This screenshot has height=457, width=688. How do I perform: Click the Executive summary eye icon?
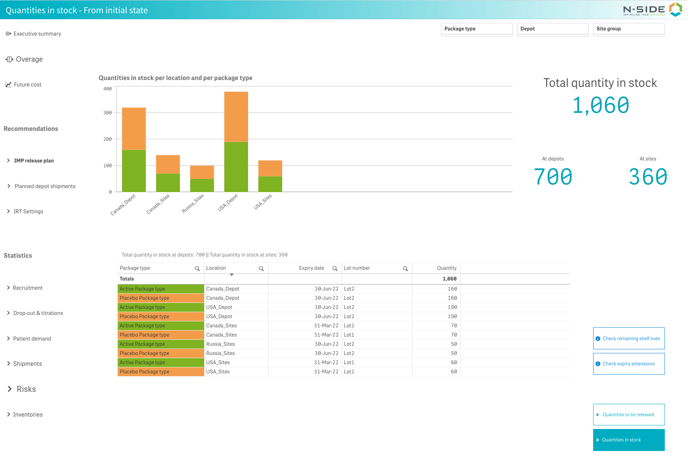(x=8, y=34)
